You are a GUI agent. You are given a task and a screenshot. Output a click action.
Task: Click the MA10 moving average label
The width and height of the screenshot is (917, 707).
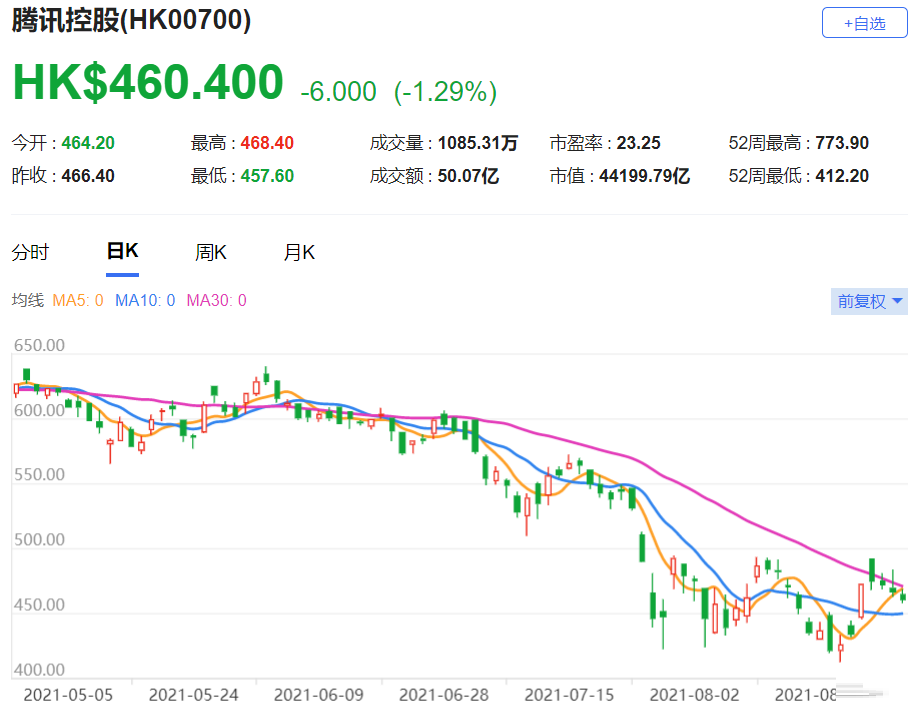tap(145, 301)
